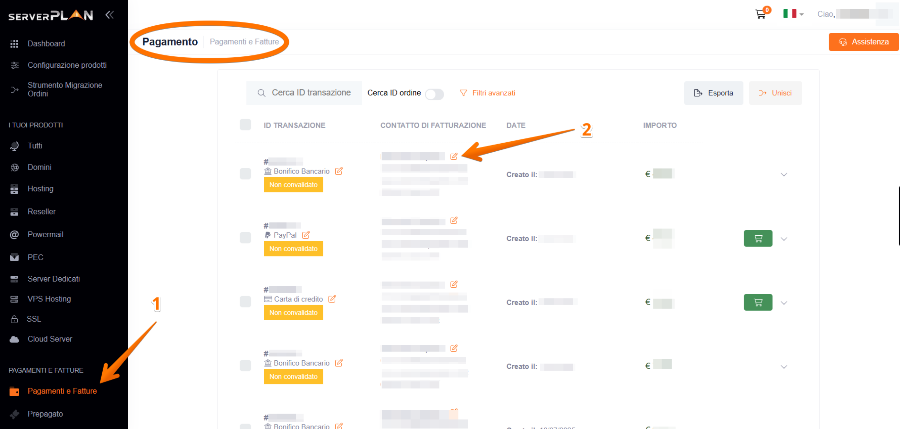Click the Cerca ID transazione search field
Image resolution: width=900 pixels, height=429 pixels.
pos(304,93)
